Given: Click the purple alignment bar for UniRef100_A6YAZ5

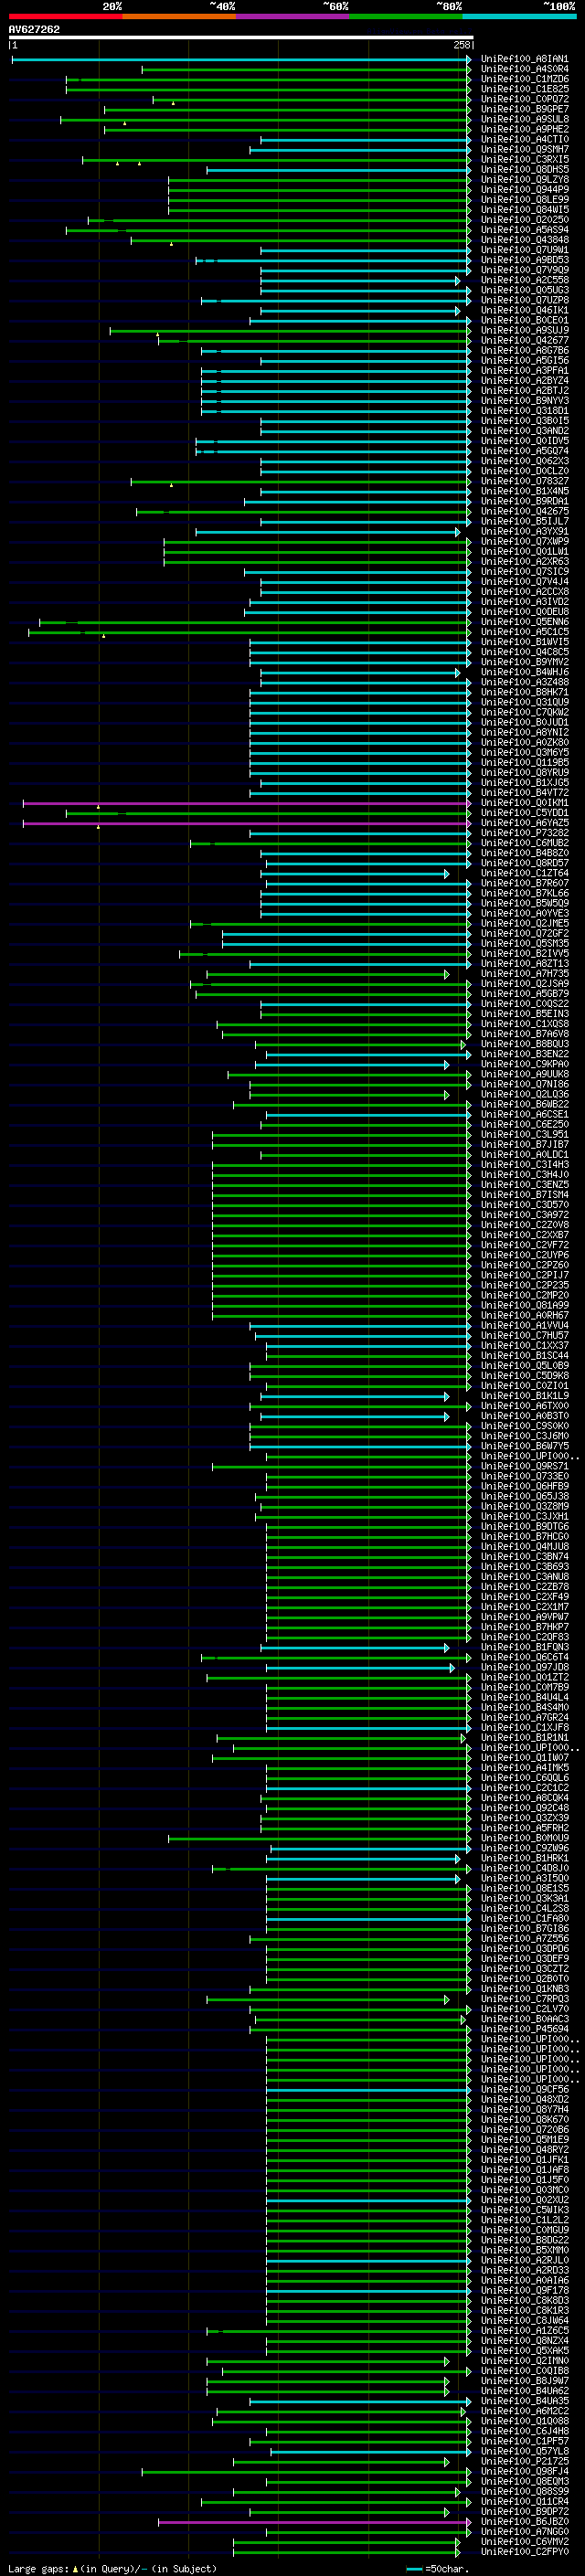Looking at the screenshot, I should pyautogui.click(x=247, y=824).
